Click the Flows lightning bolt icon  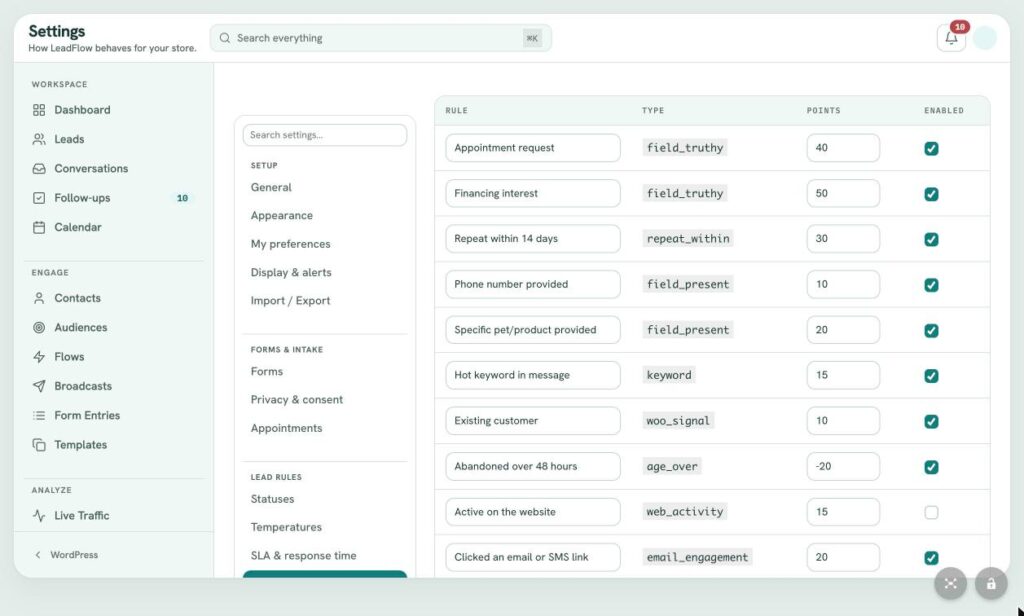pos(39,357)
